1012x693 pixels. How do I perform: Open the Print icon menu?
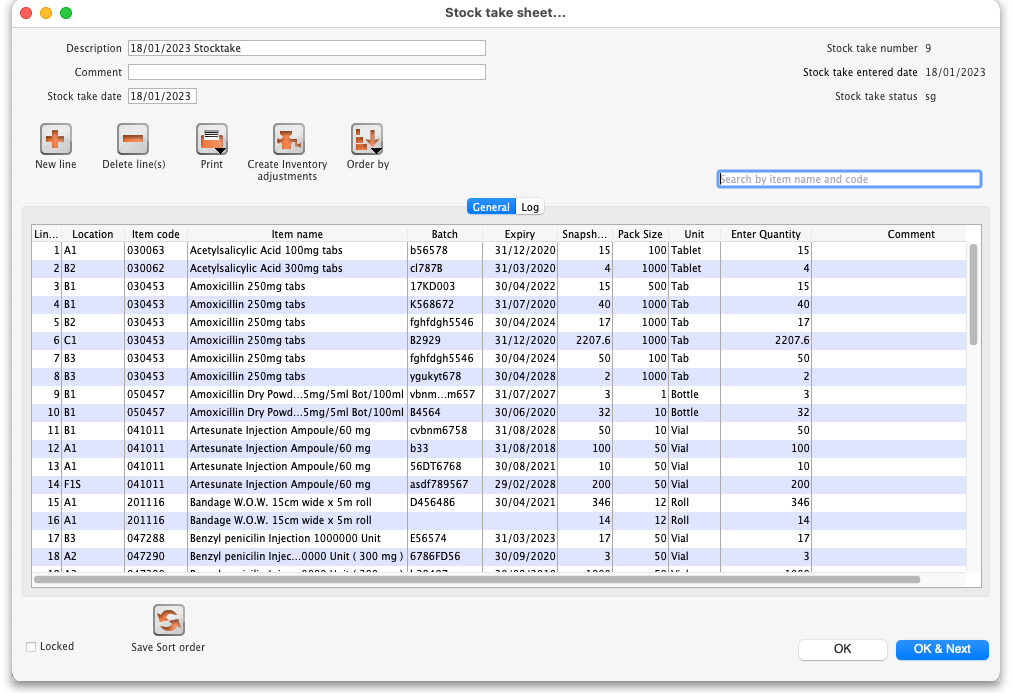pyautogui.click(x=212, y=140)
